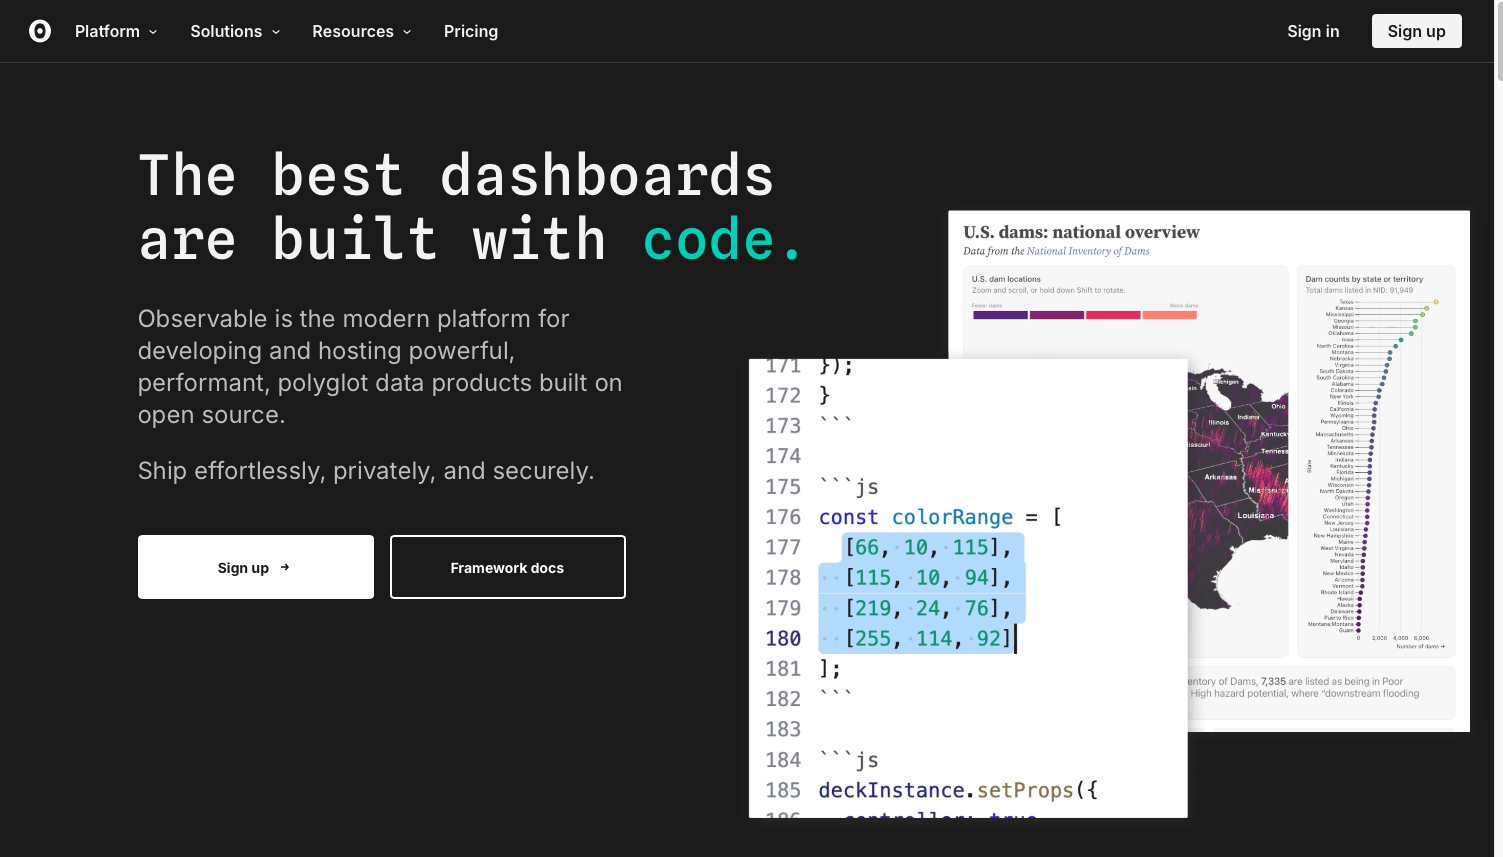1503x857 pixels.
Task: Click the dark purple legend swatch
Action: point(1000,315)
